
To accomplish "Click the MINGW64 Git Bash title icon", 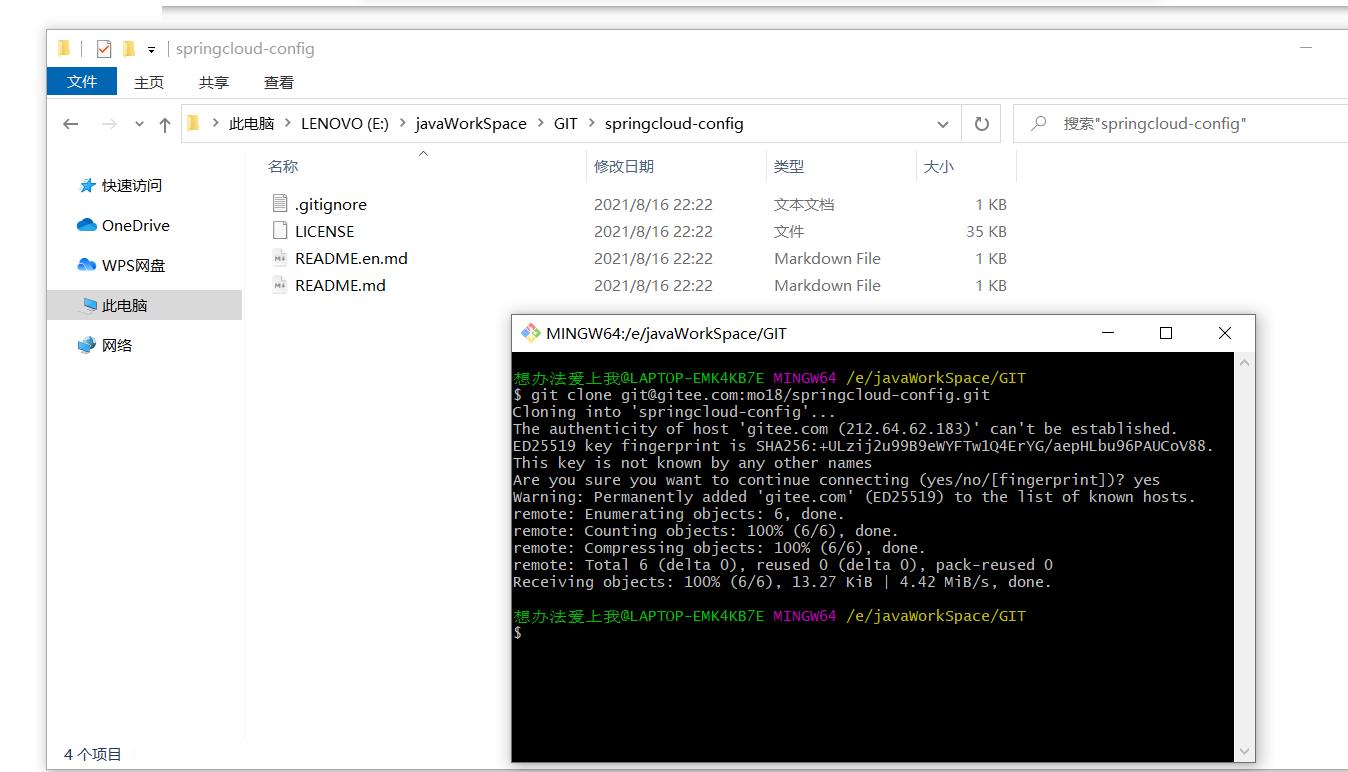I will click(529, 333).
